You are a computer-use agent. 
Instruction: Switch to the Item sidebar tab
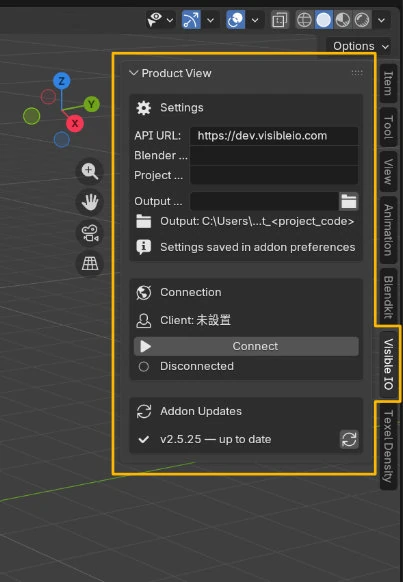388,83
